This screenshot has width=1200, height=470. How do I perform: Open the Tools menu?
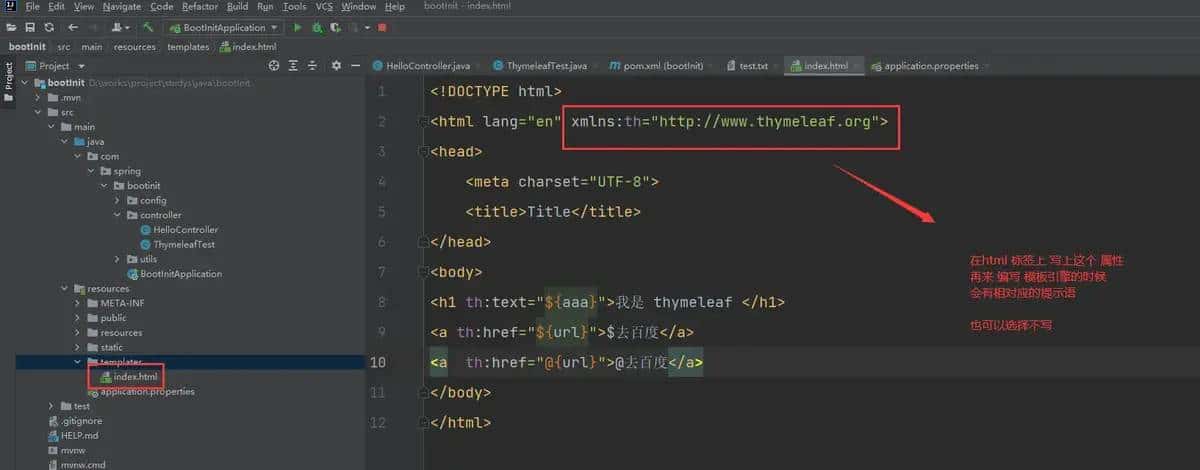pyautogui.click(x=295, y=7)
